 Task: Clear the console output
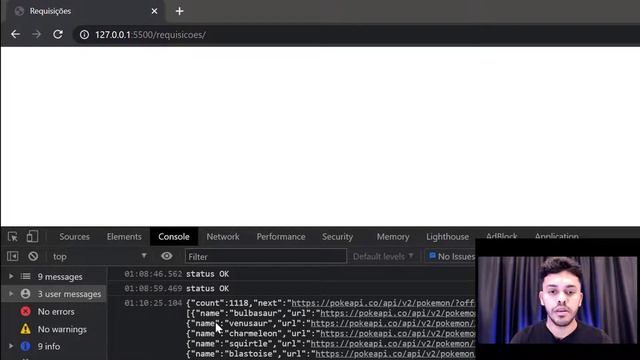[33, 256]
